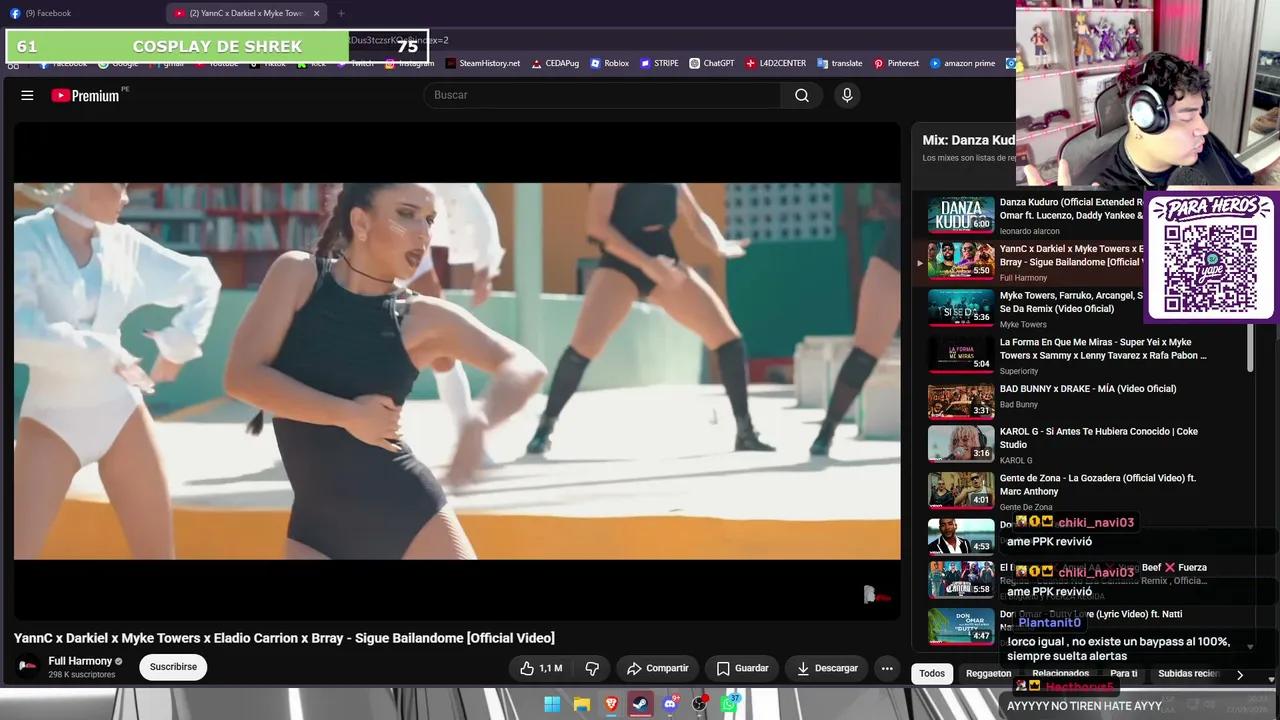1280x720 pixels.
Task: Click the 4:53 duration video thumbnail
Action: coord(961,536)
